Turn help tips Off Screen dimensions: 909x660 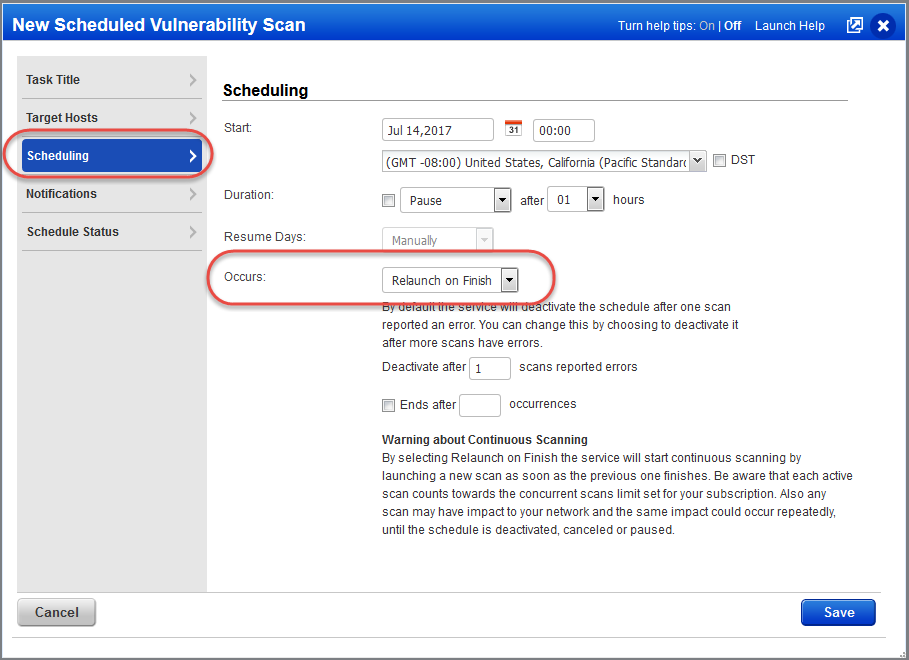732,26
